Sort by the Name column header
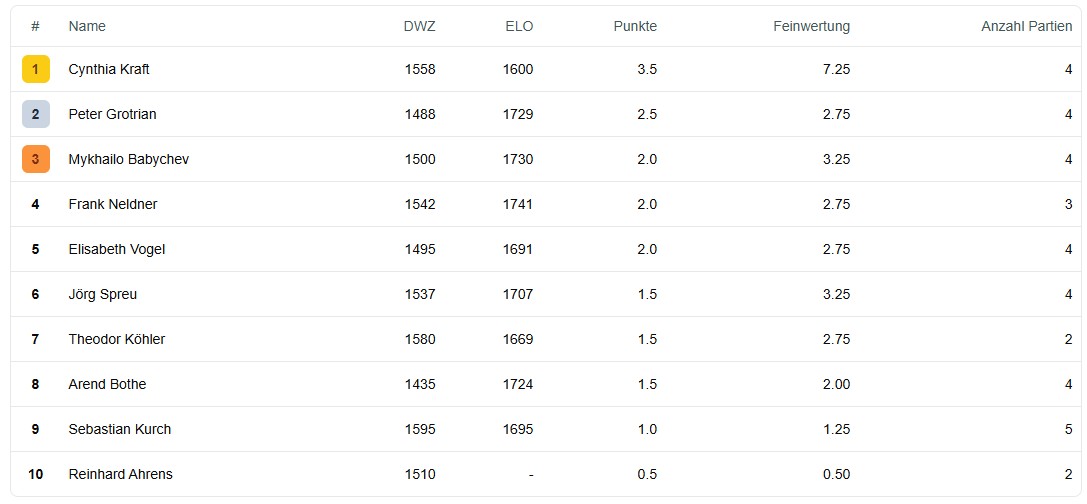The width and height of the screenshot is (1087, 504). click(x=87, y=26)
